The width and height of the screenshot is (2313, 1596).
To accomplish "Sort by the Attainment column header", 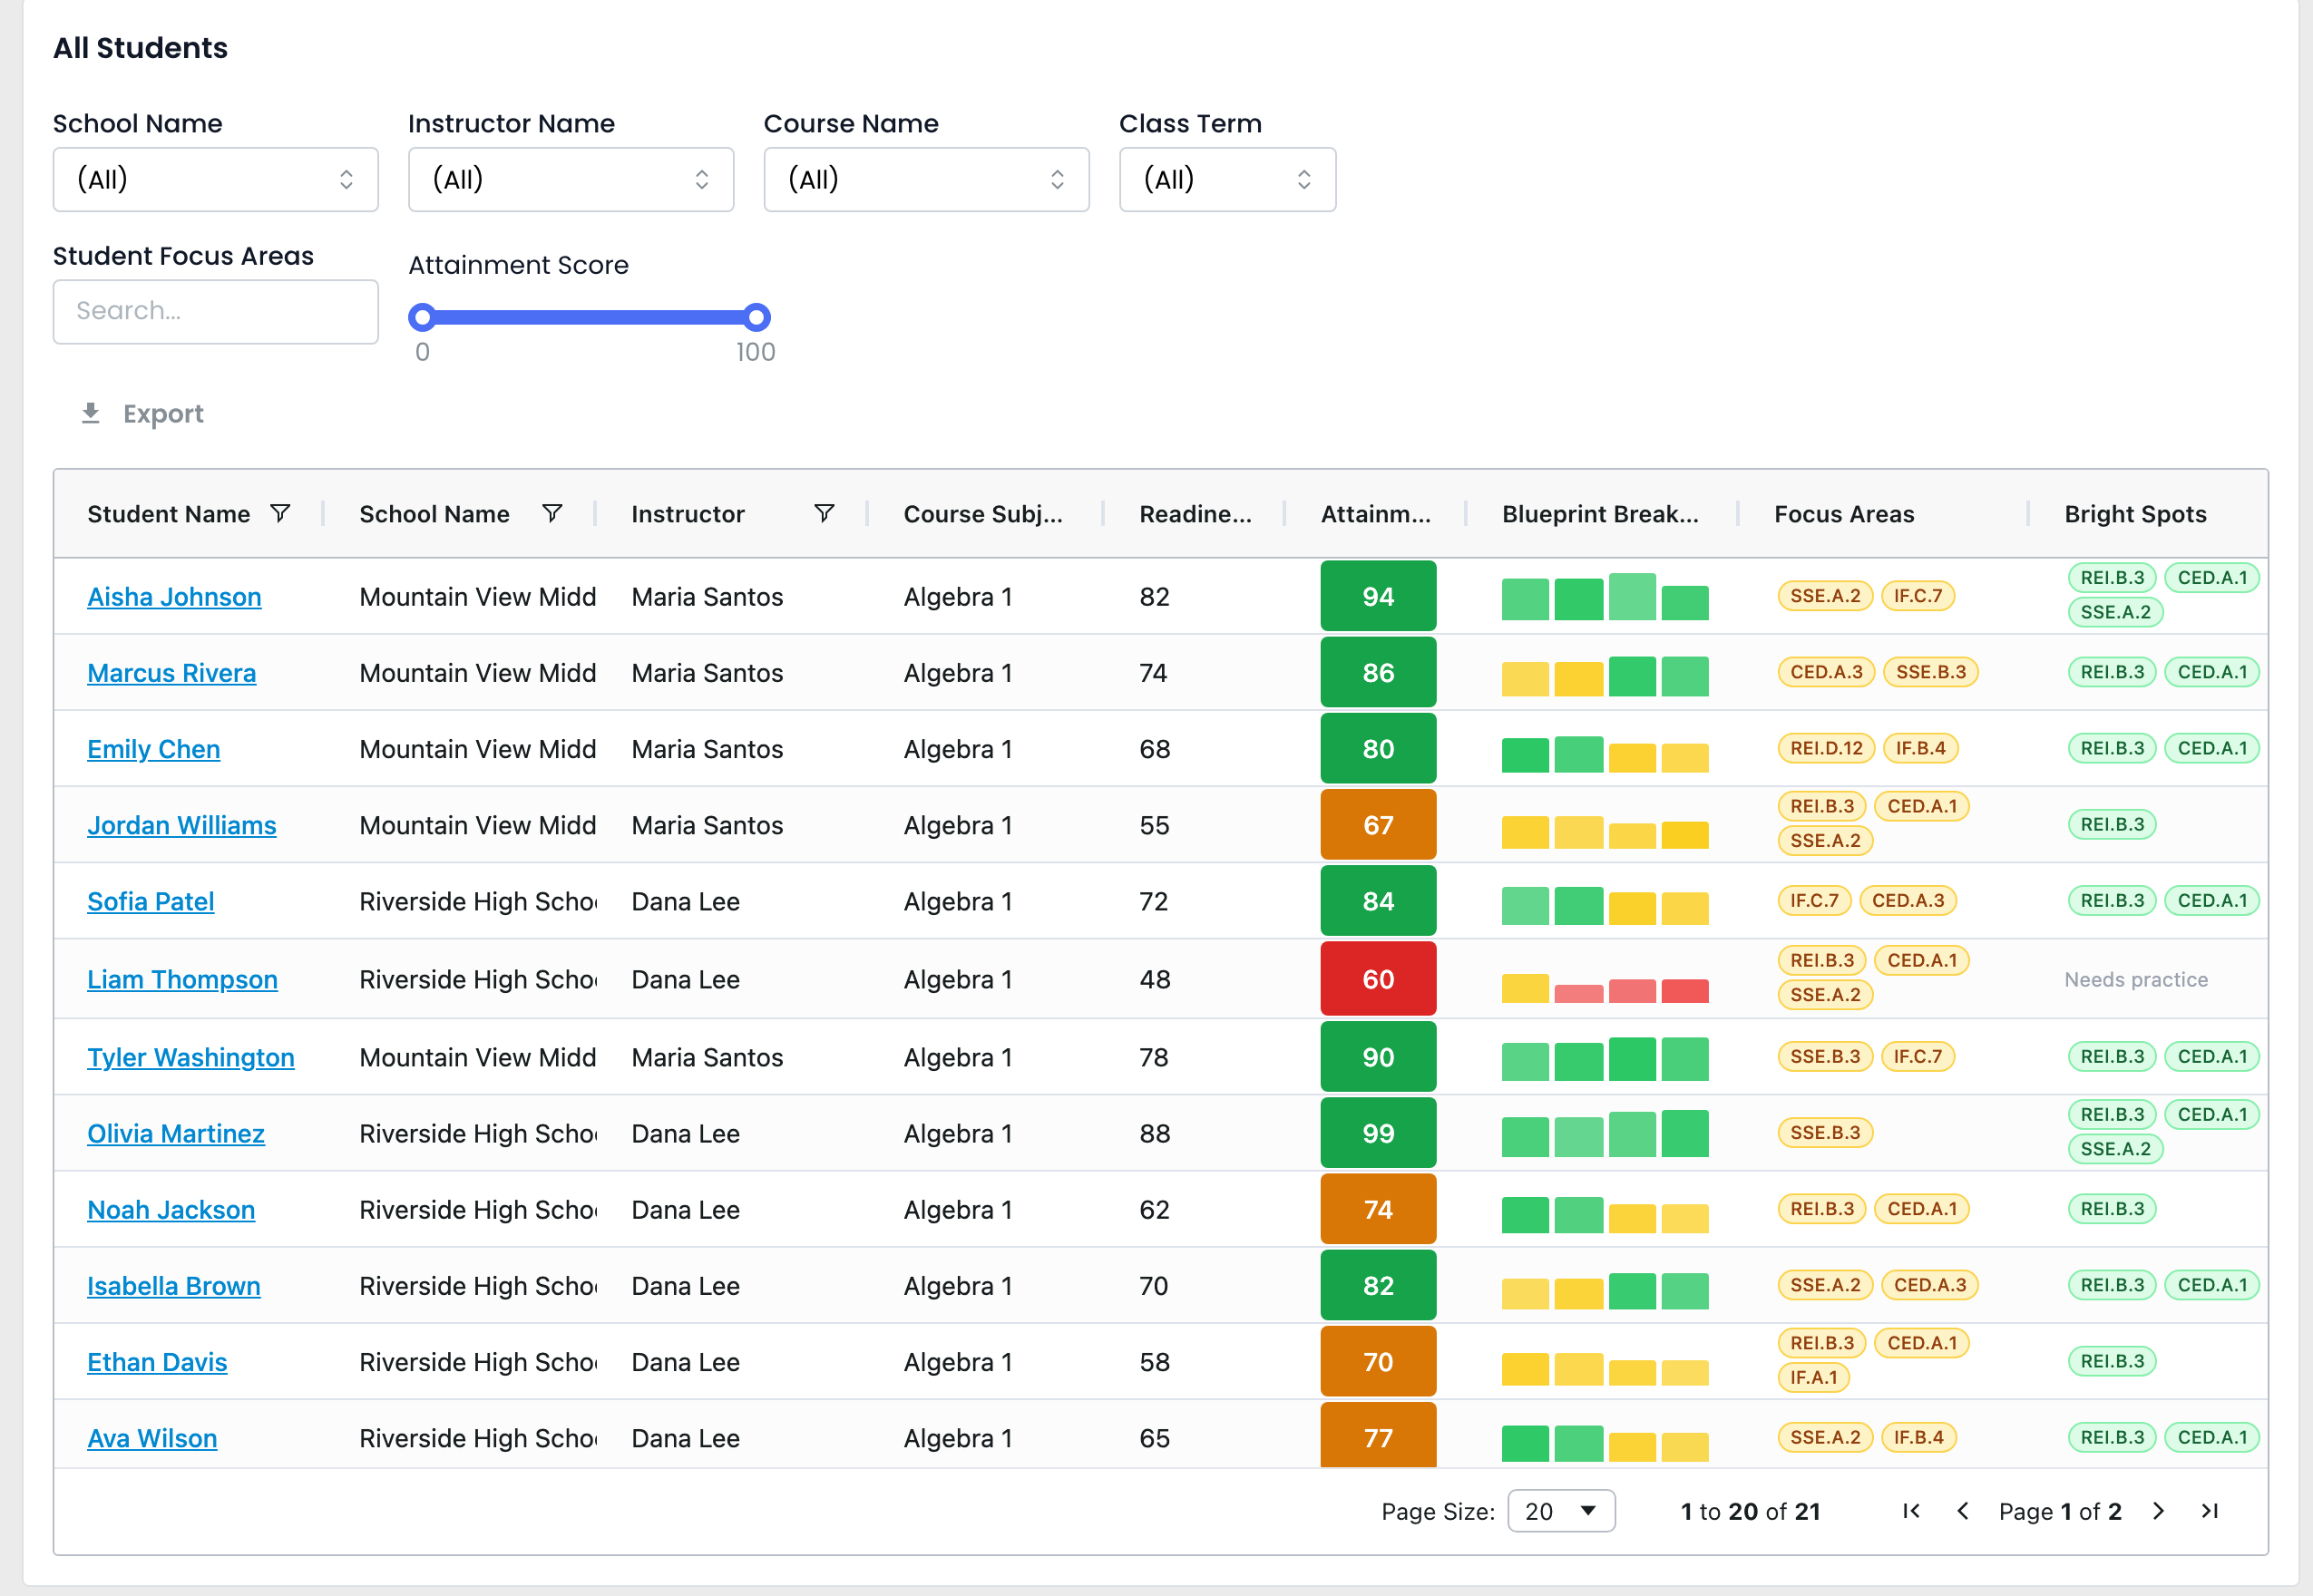I will coord(1375,513).
